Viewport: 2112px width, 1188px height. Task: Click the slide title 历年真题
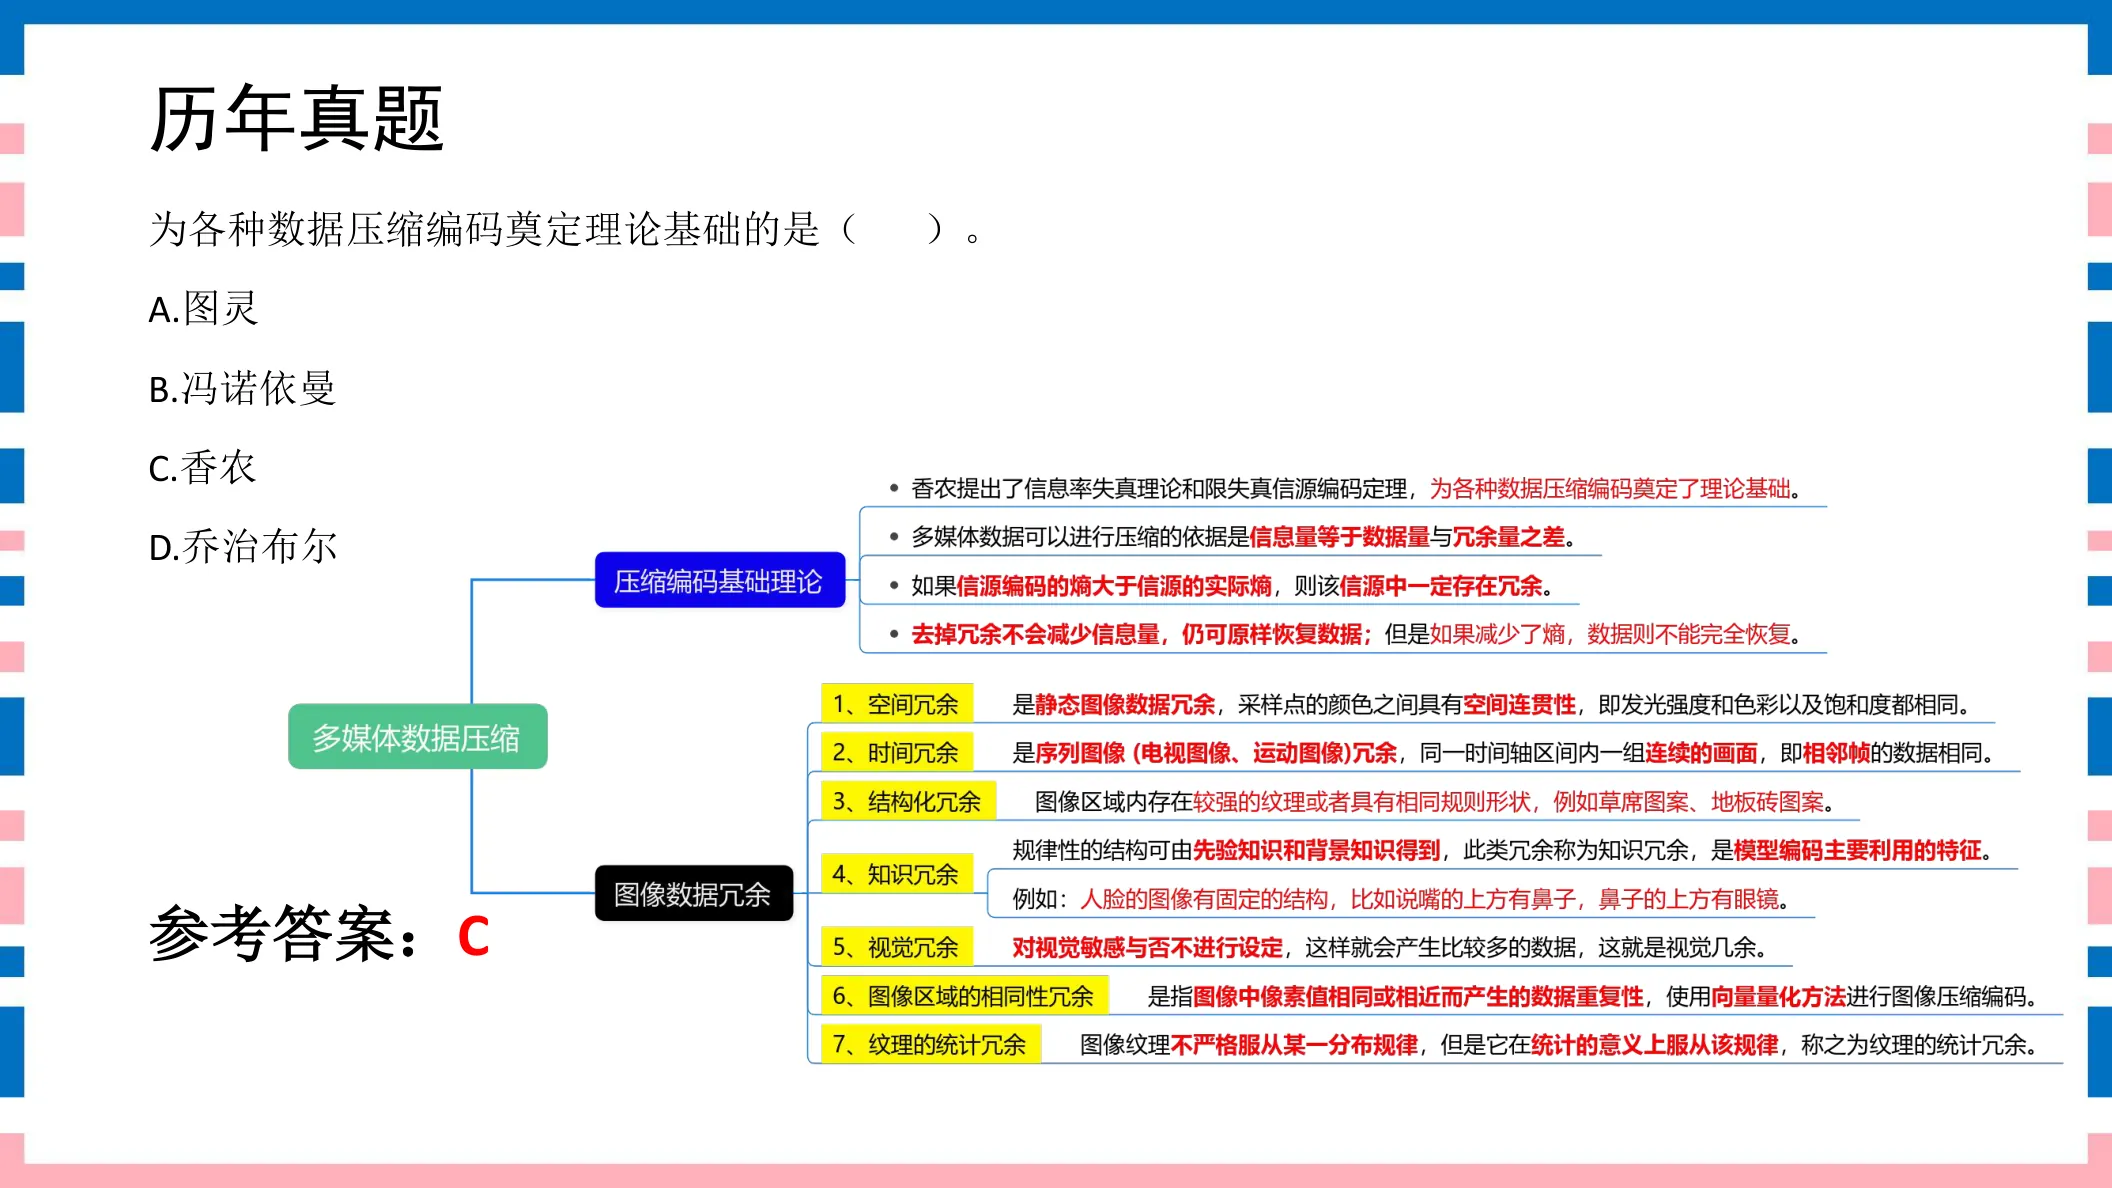(296, 119)
